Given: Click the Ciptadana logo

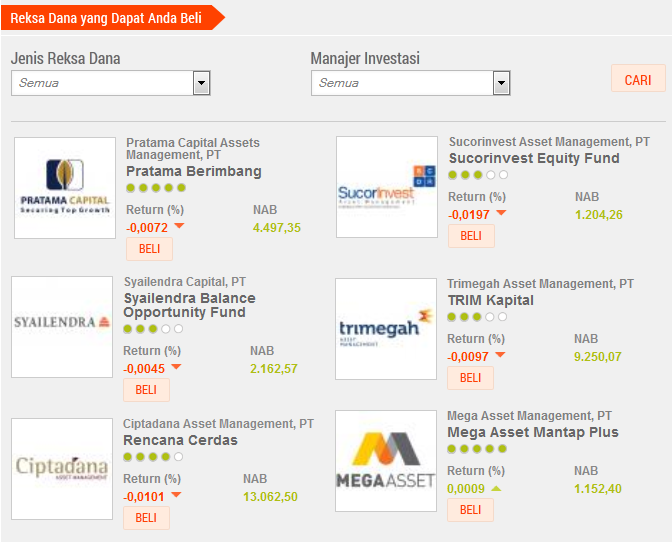Looking at the screenshot, I should pyautogui.click(x=62, y=468).
